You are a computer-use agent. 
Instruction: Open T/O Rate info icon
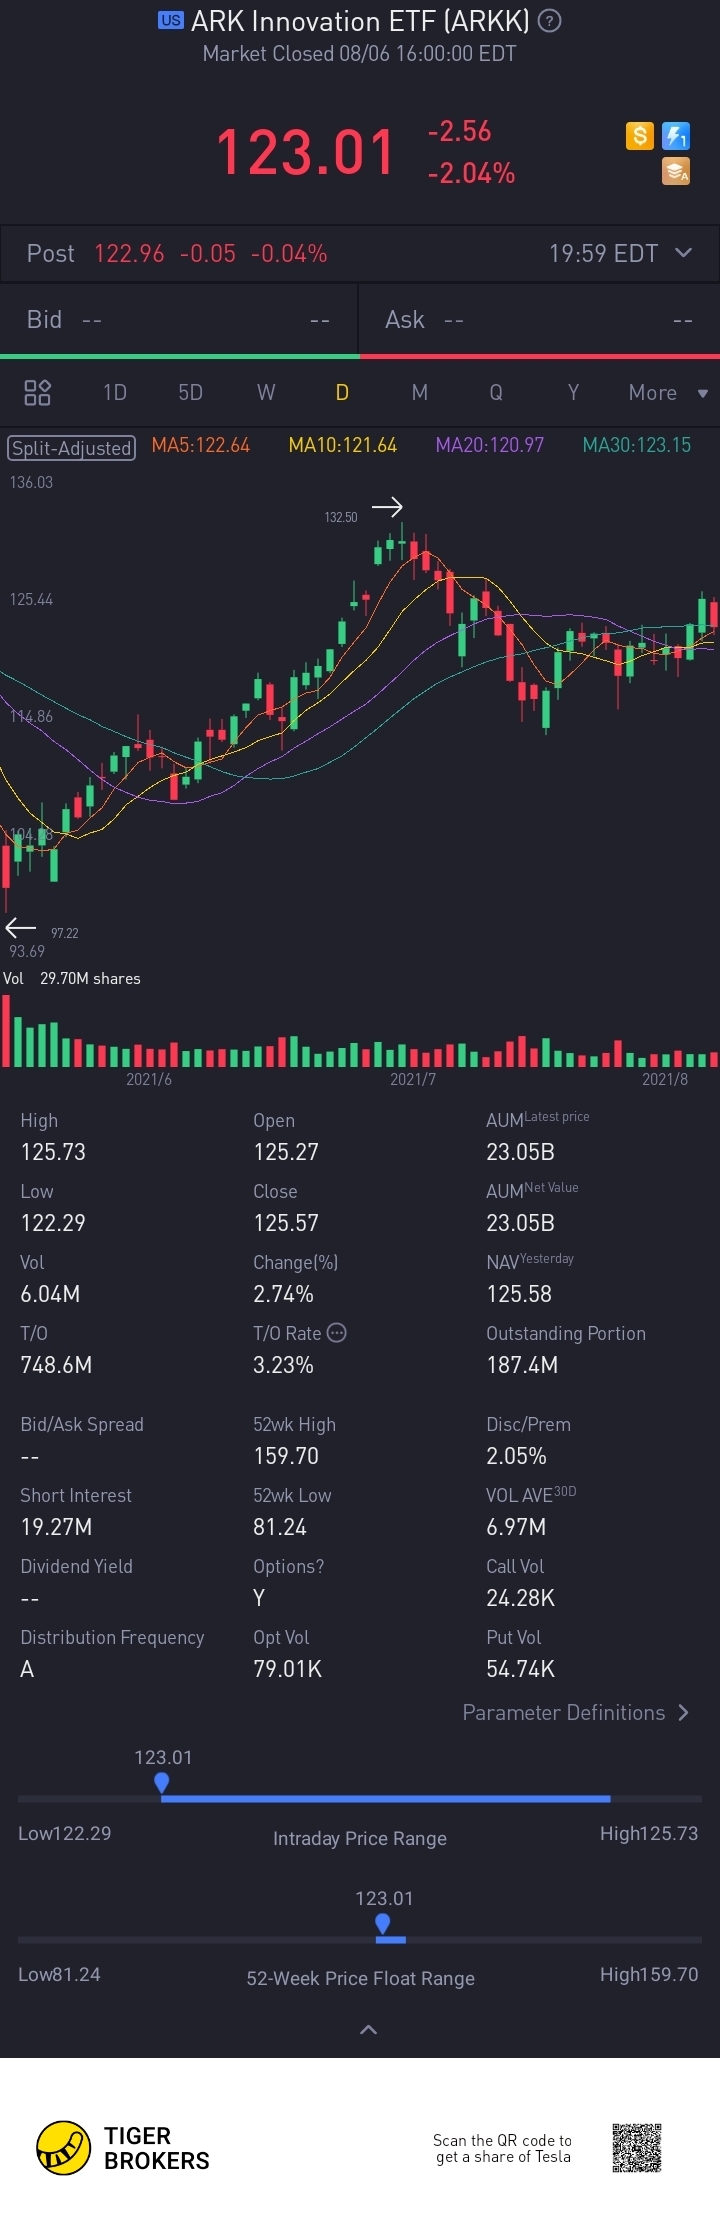337,1332
